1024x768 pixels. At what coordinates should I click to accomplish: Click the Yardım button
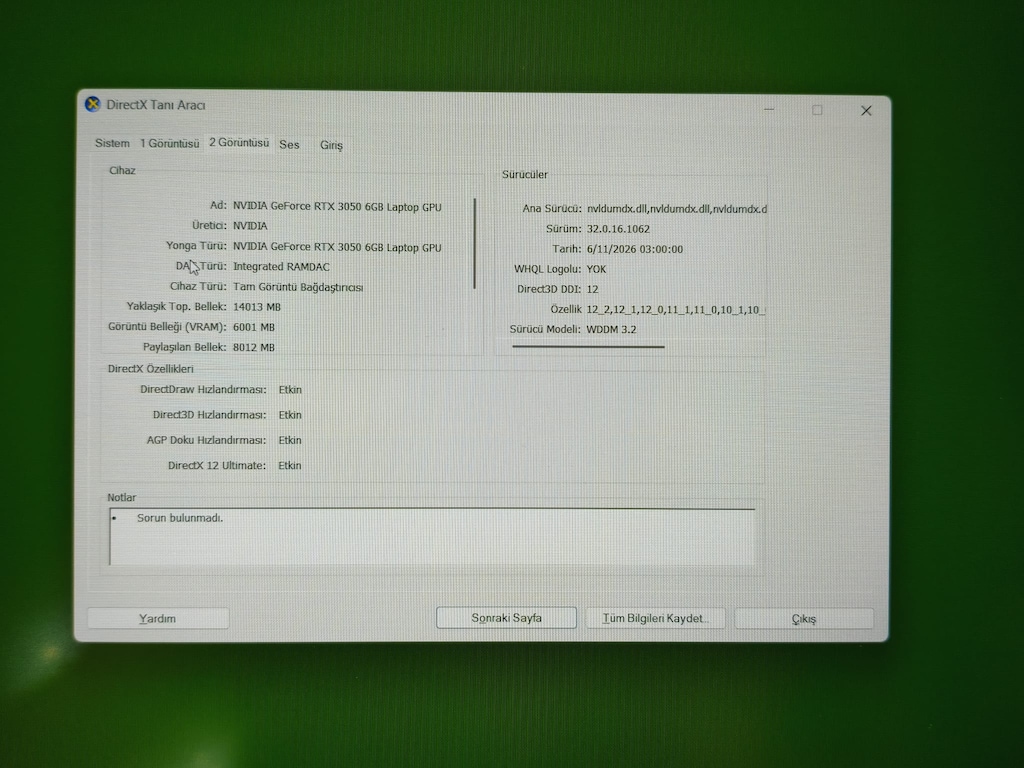point(157,618)
